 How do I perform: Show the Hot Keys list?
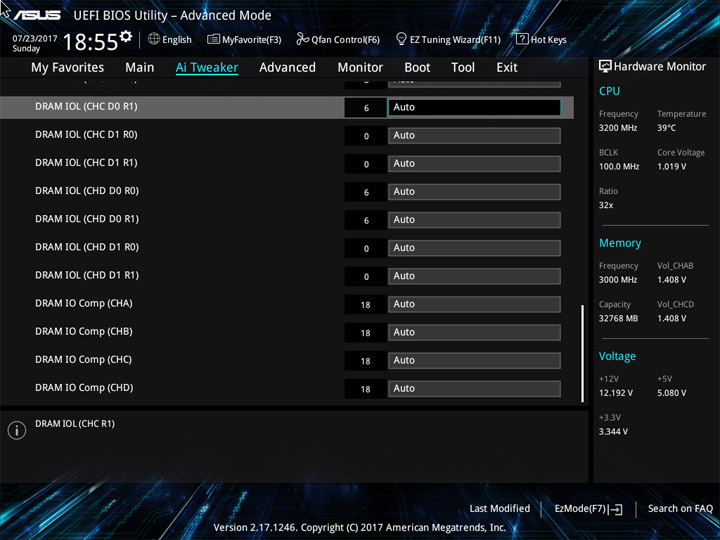(x=548, y=39)
